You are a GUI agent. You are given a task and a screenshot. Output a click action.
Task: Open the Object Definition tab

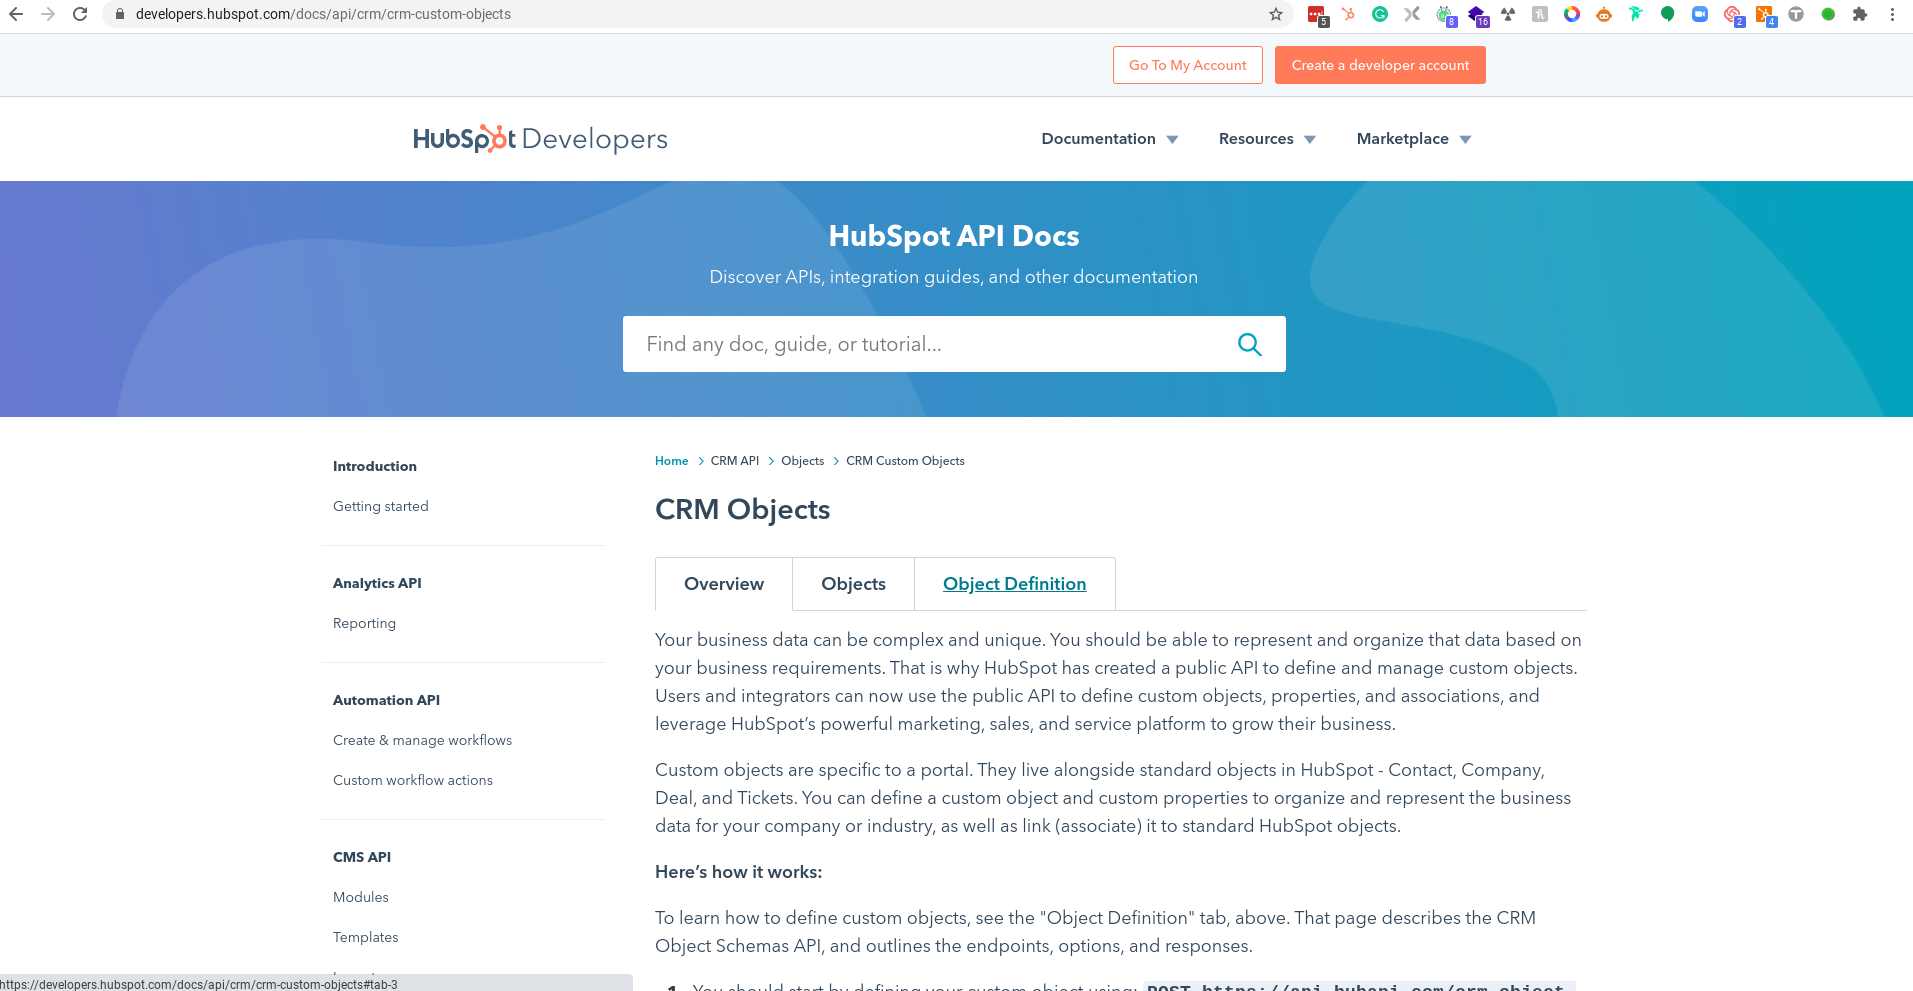click(1014, 584)
